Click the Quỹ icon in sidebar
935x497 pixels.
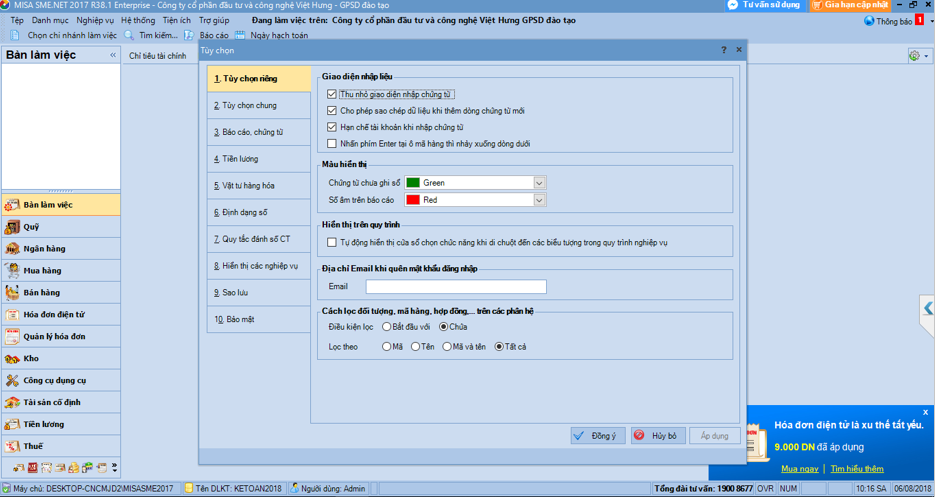pyautogui.click(x=12, y=227)
